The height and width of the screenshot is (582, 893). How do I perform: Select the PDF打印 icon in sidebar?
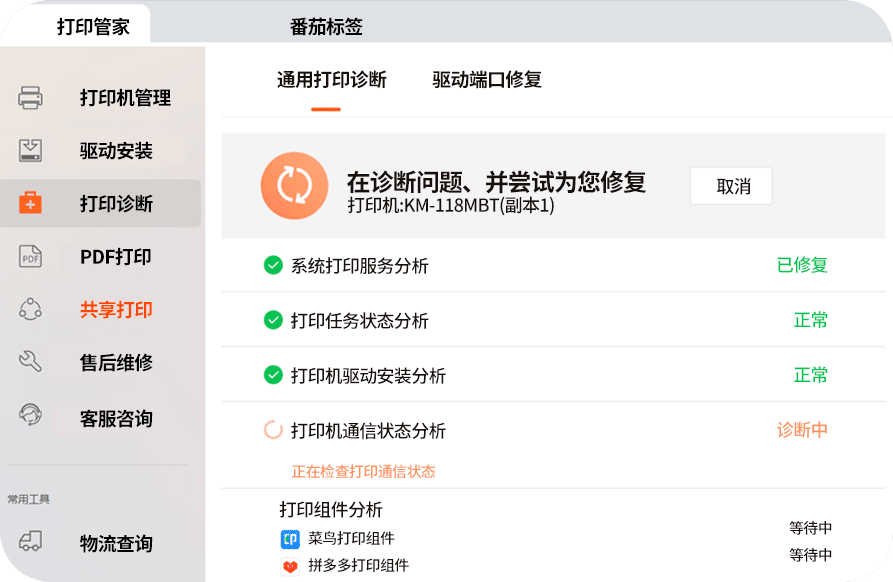30,257
